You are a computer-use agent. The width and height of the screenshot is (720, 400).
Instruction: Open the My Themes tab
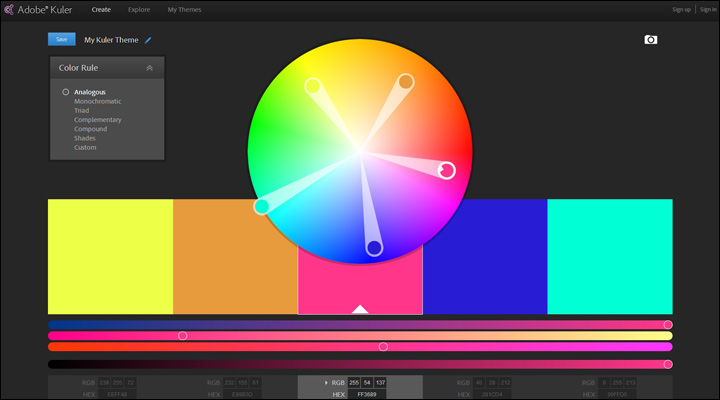click(184, 9)
